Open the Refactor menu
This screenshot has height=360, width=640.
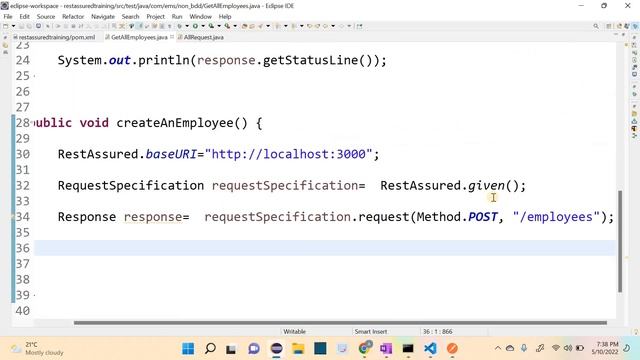pos(73,16)
